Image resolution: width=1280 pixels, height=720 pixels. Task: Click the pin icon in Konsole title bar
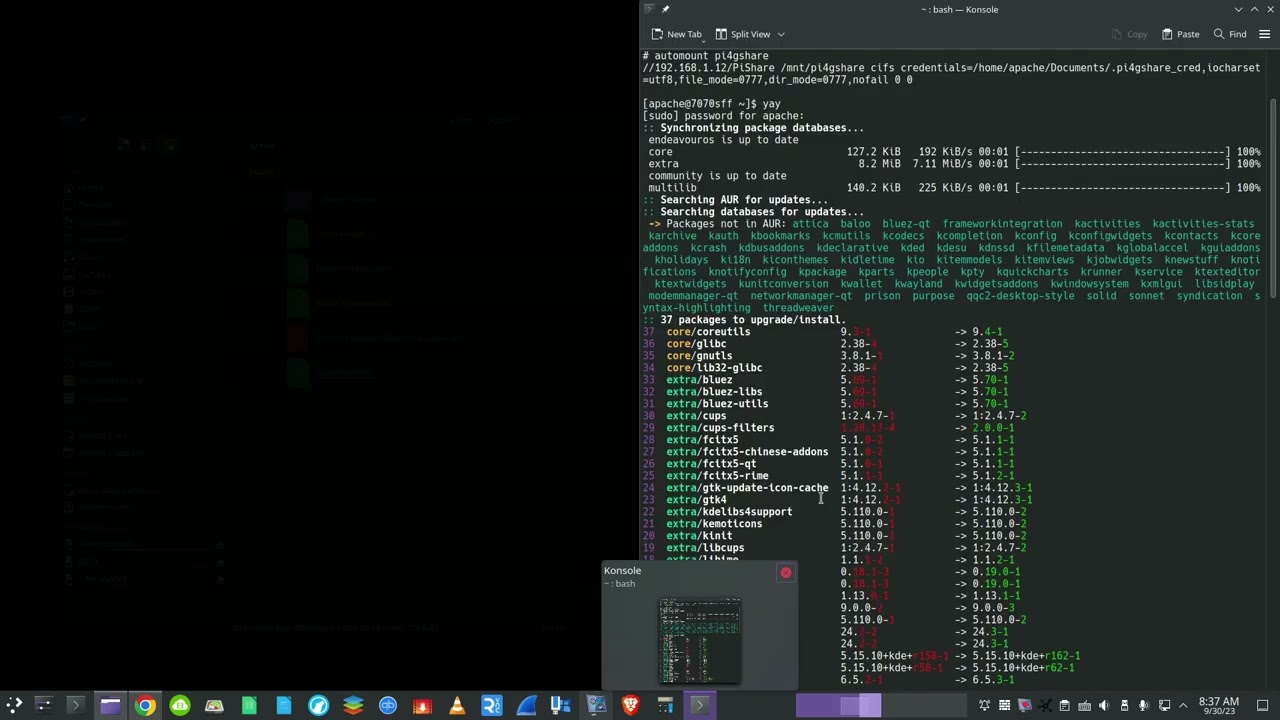pyautogui.click(x=666, y=9)
